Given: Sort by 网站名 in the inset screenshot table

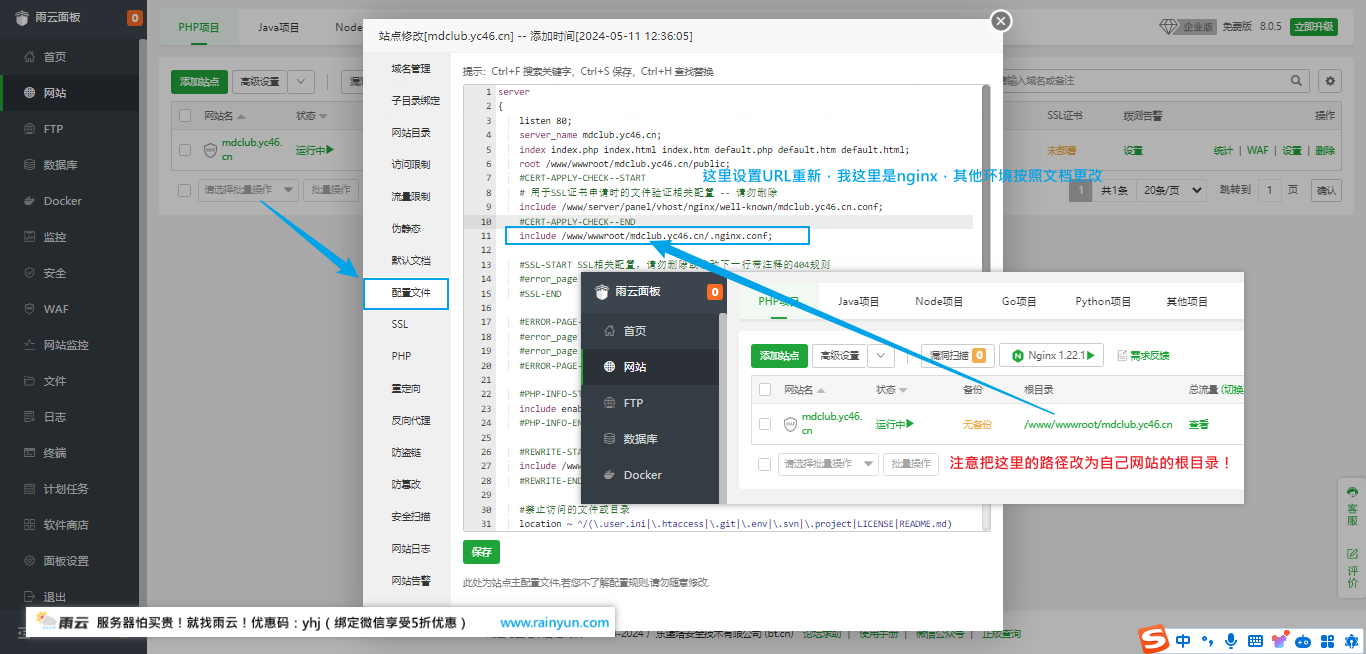Looking at the screenshot, I should 805,390.
